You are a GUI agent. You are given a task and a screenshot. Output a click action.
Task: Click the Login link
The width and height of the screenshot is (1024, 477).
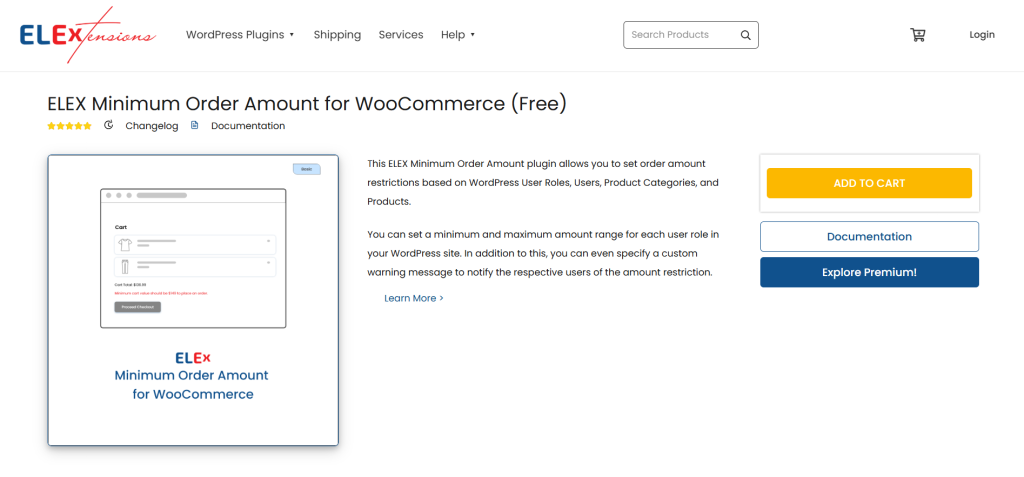click(982, 35)
